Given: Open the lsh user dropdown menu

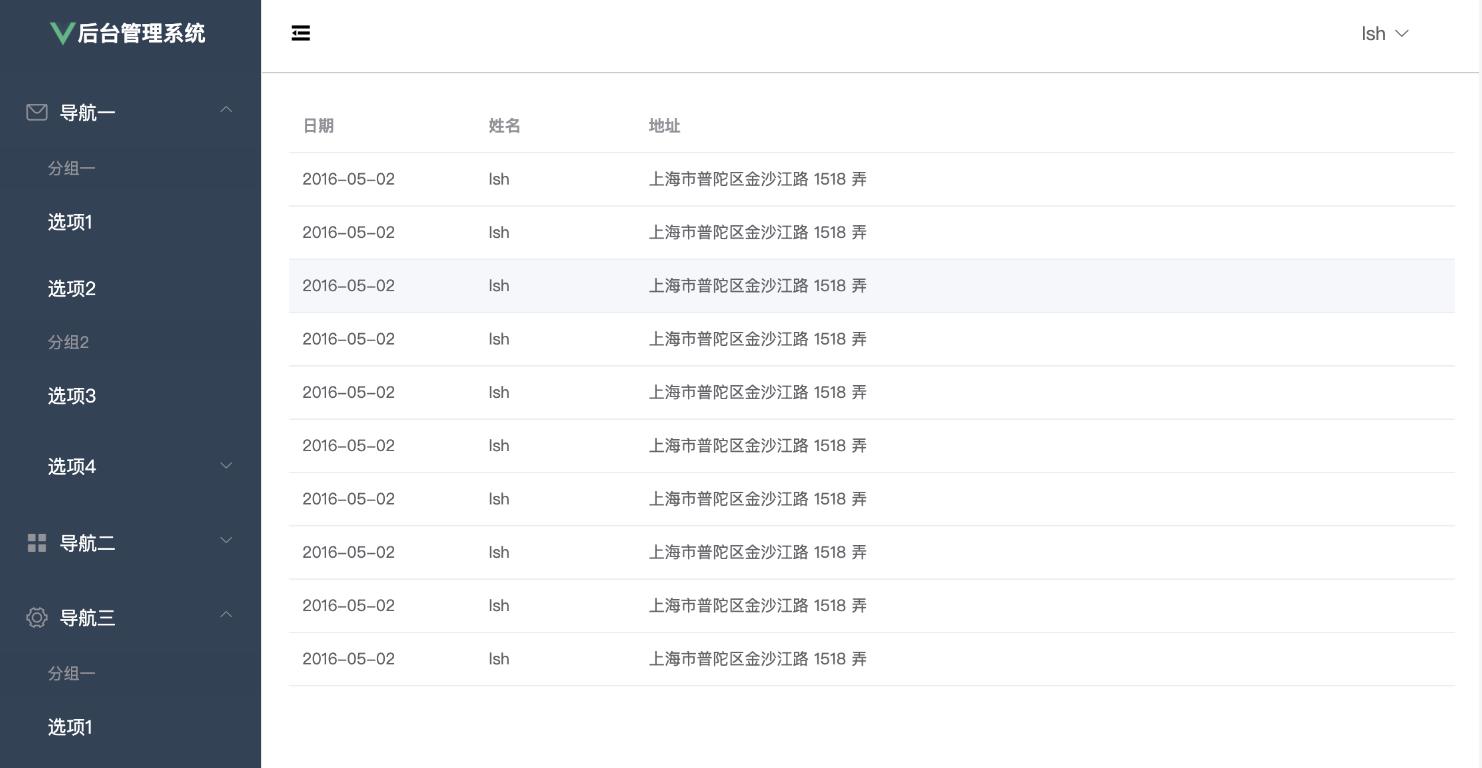Looking at the screenshot, I should 1385,34.
